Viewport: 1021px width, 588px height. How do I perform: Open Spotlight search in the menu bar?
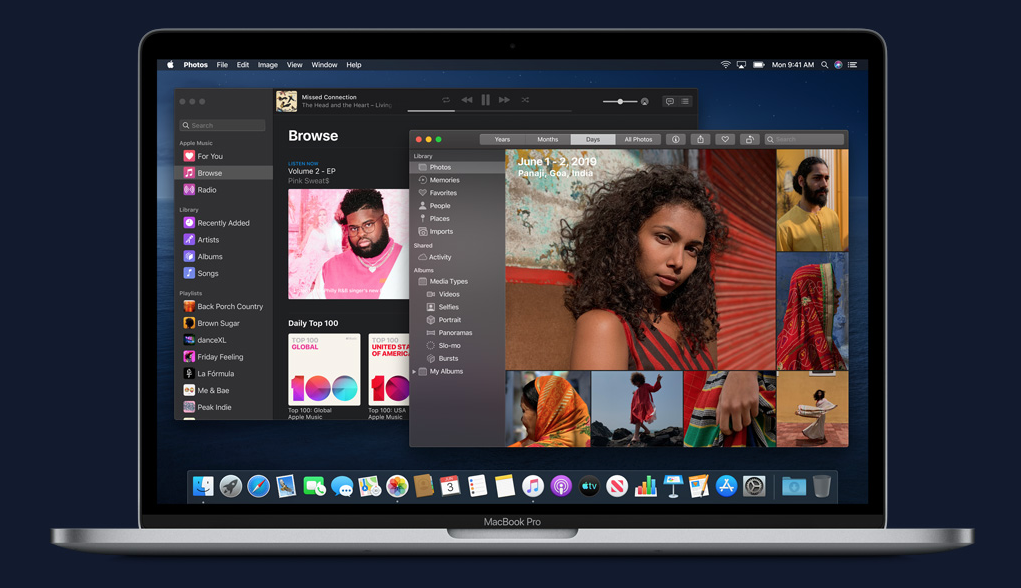coord(824,65)
